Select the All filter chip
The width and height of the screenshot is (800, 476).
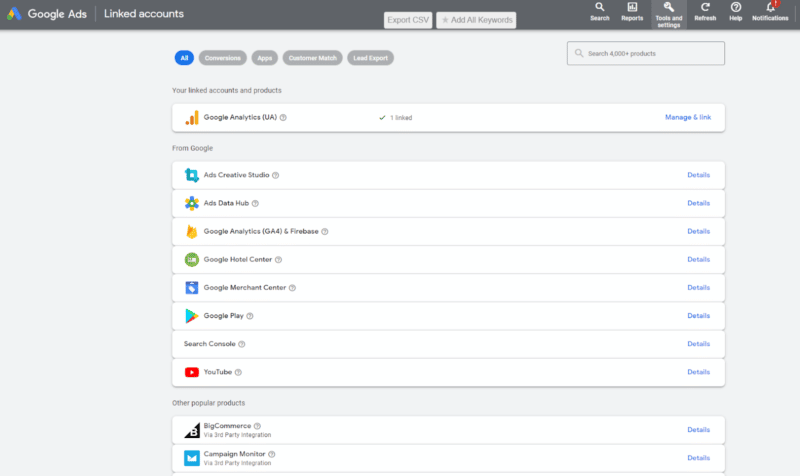point(183,58)
